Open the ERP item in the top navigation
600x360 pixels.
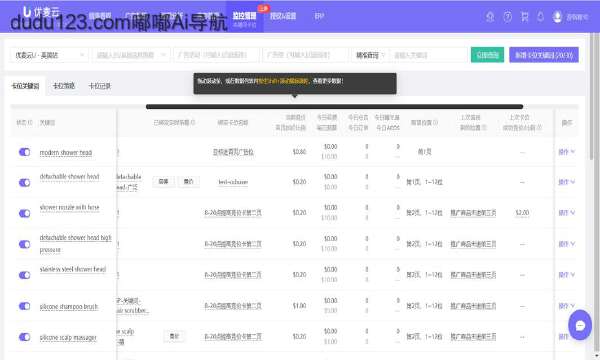[x=319, y=16]
